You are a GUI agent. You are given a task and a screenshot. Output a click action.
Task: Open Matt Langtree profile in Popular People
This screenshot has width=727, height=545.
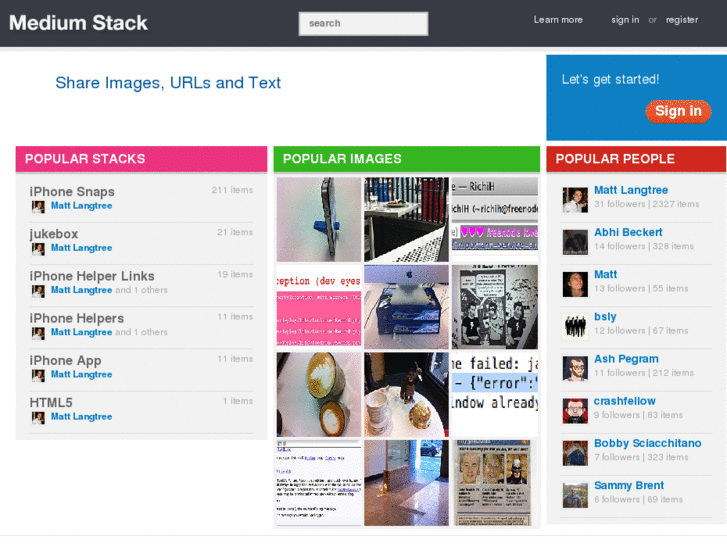[631, 190]
